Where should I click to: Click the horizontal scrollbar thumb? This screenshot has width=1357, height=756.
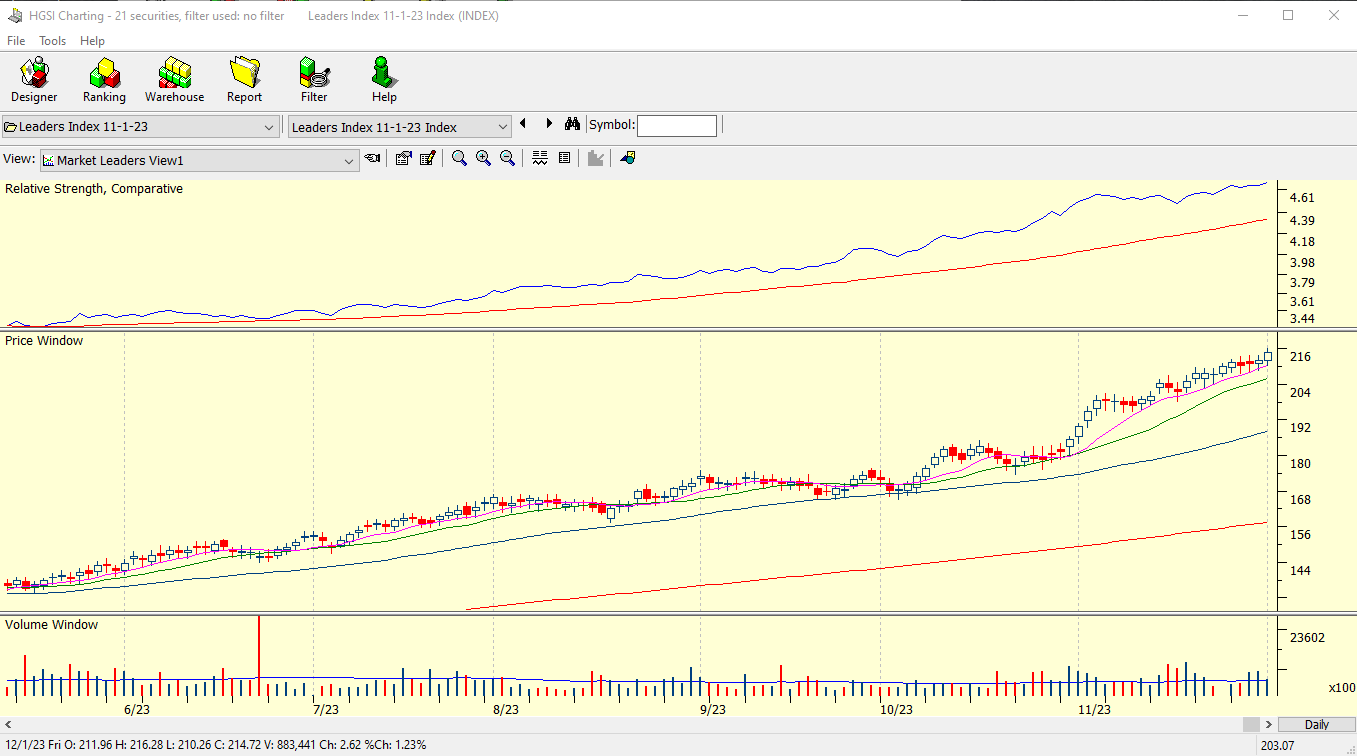pos(1251,724)
